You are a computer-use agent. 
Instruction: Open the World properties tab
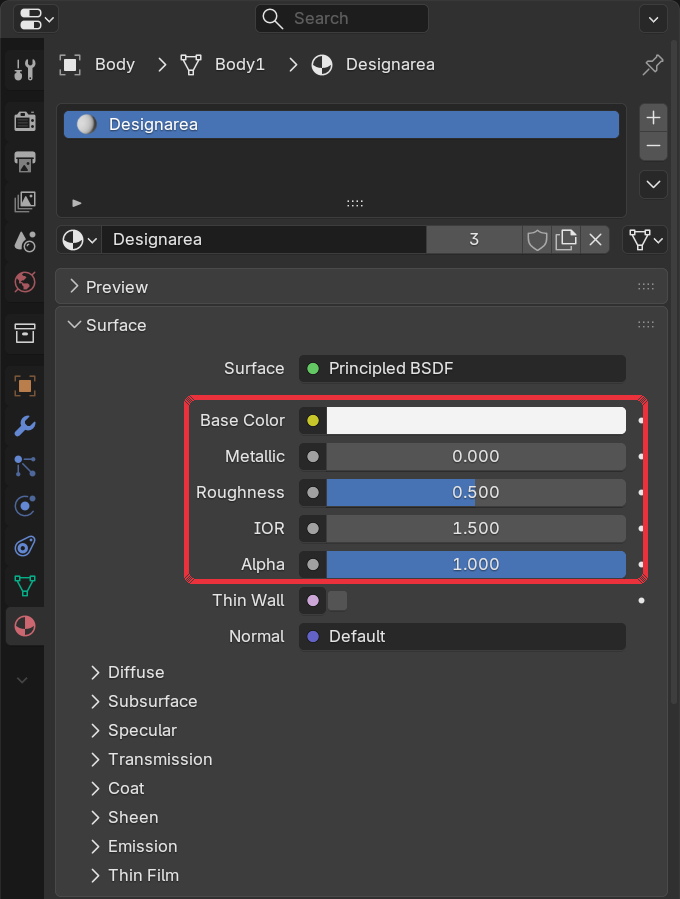(x=25, y=282)
